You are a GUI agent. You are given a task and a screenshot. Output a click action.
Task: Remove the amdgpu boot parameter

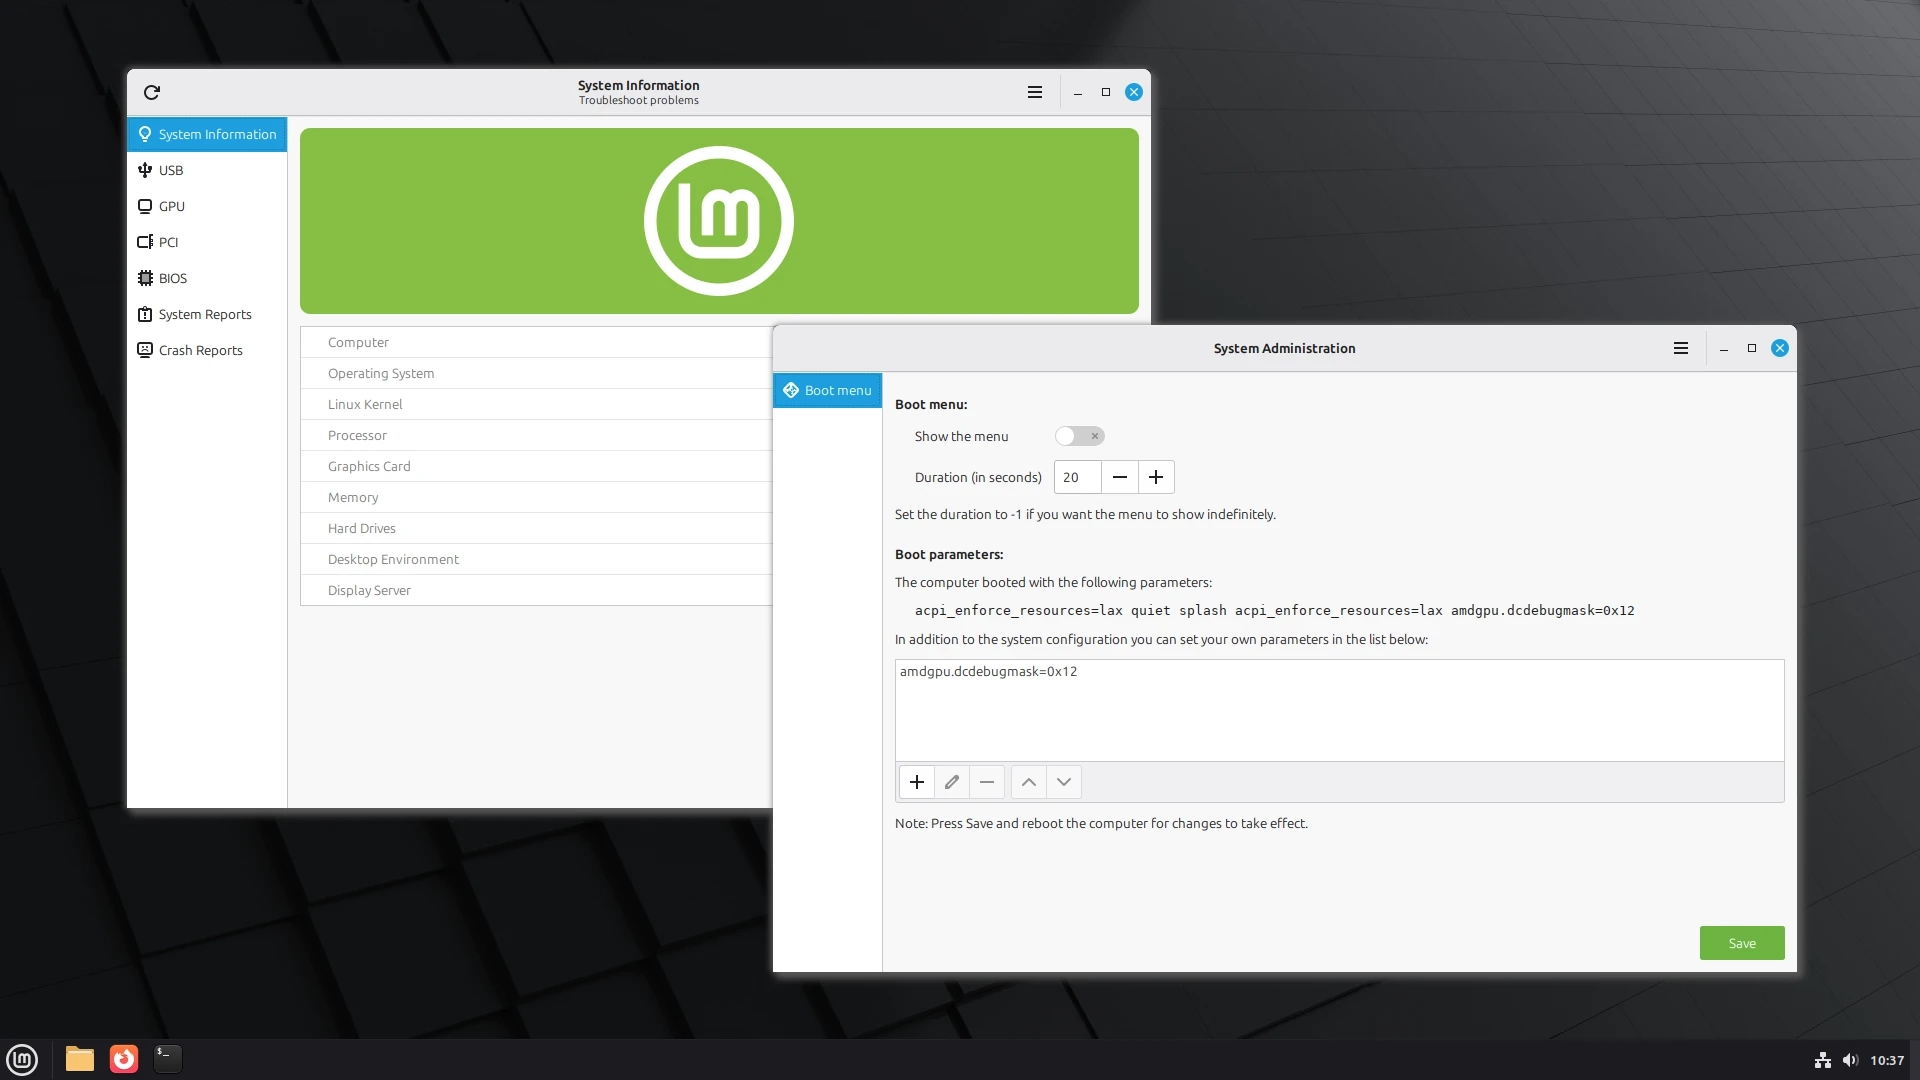pyautogui.click(x=987, y=782)
